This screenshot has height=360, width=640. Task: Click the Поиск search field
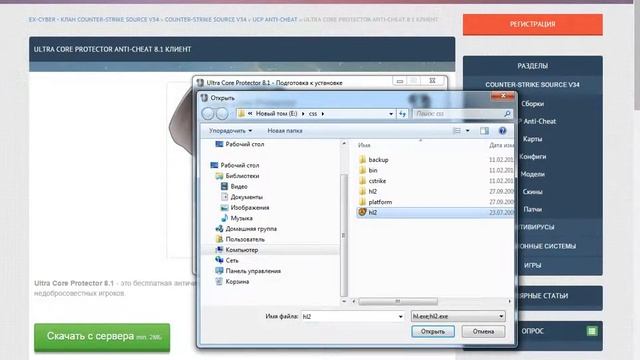[x=463, y=114]
